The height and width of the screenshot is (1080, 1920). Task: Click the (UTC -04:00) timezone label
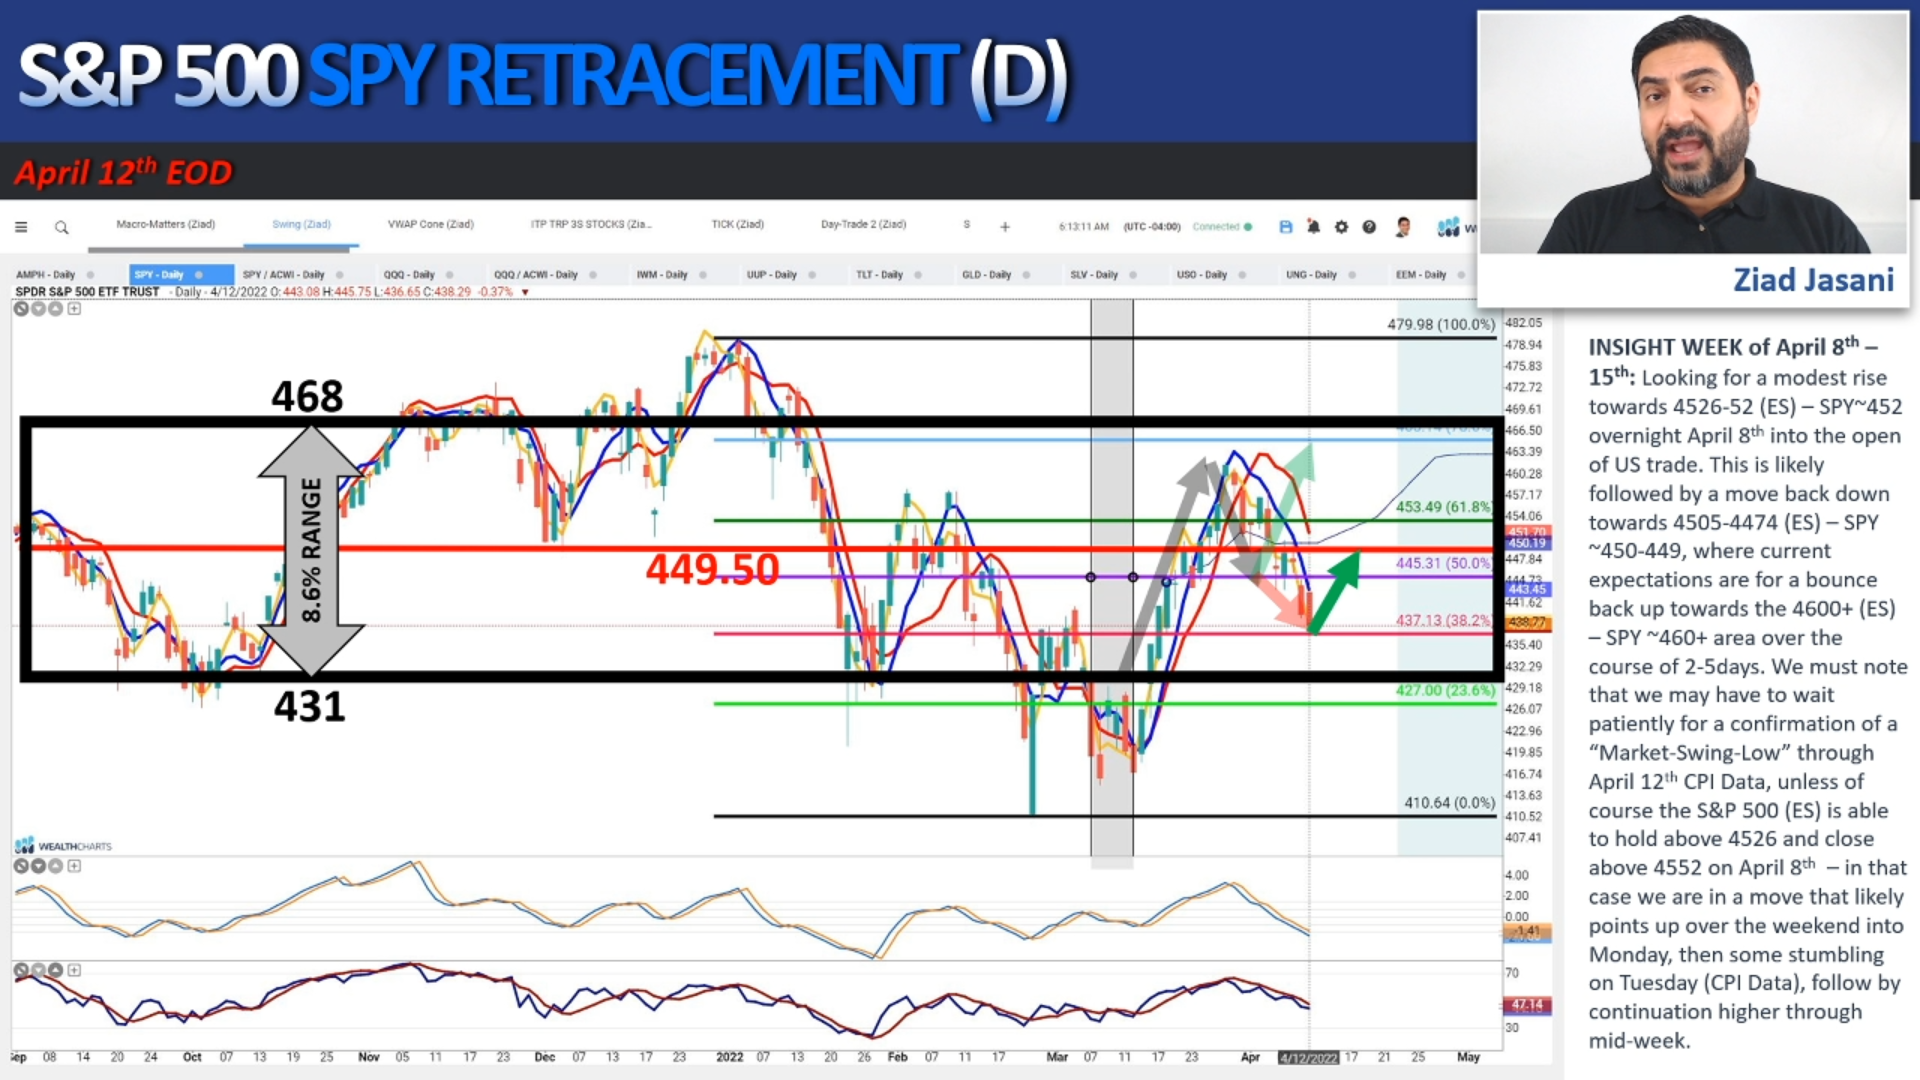pyautogui.click(x=1152, y=227)
